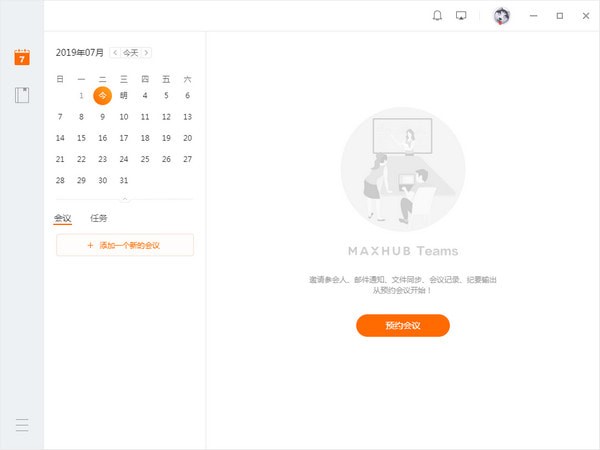Open the user avatar profile
The height and width of the screenshot is (450, 600).
[x=501, y=16]
